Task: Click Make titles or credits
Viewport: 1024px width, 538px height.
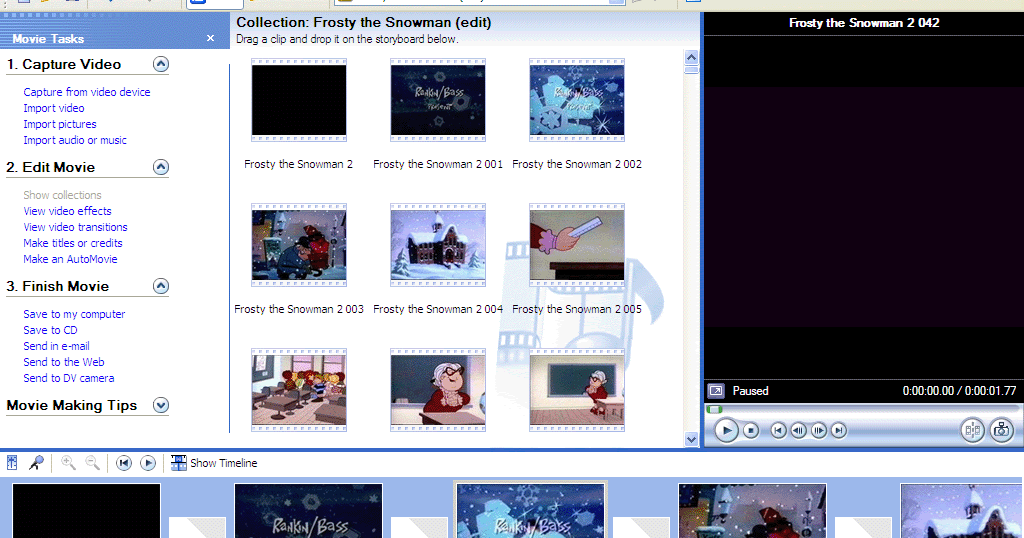Action: coord(72,243)
